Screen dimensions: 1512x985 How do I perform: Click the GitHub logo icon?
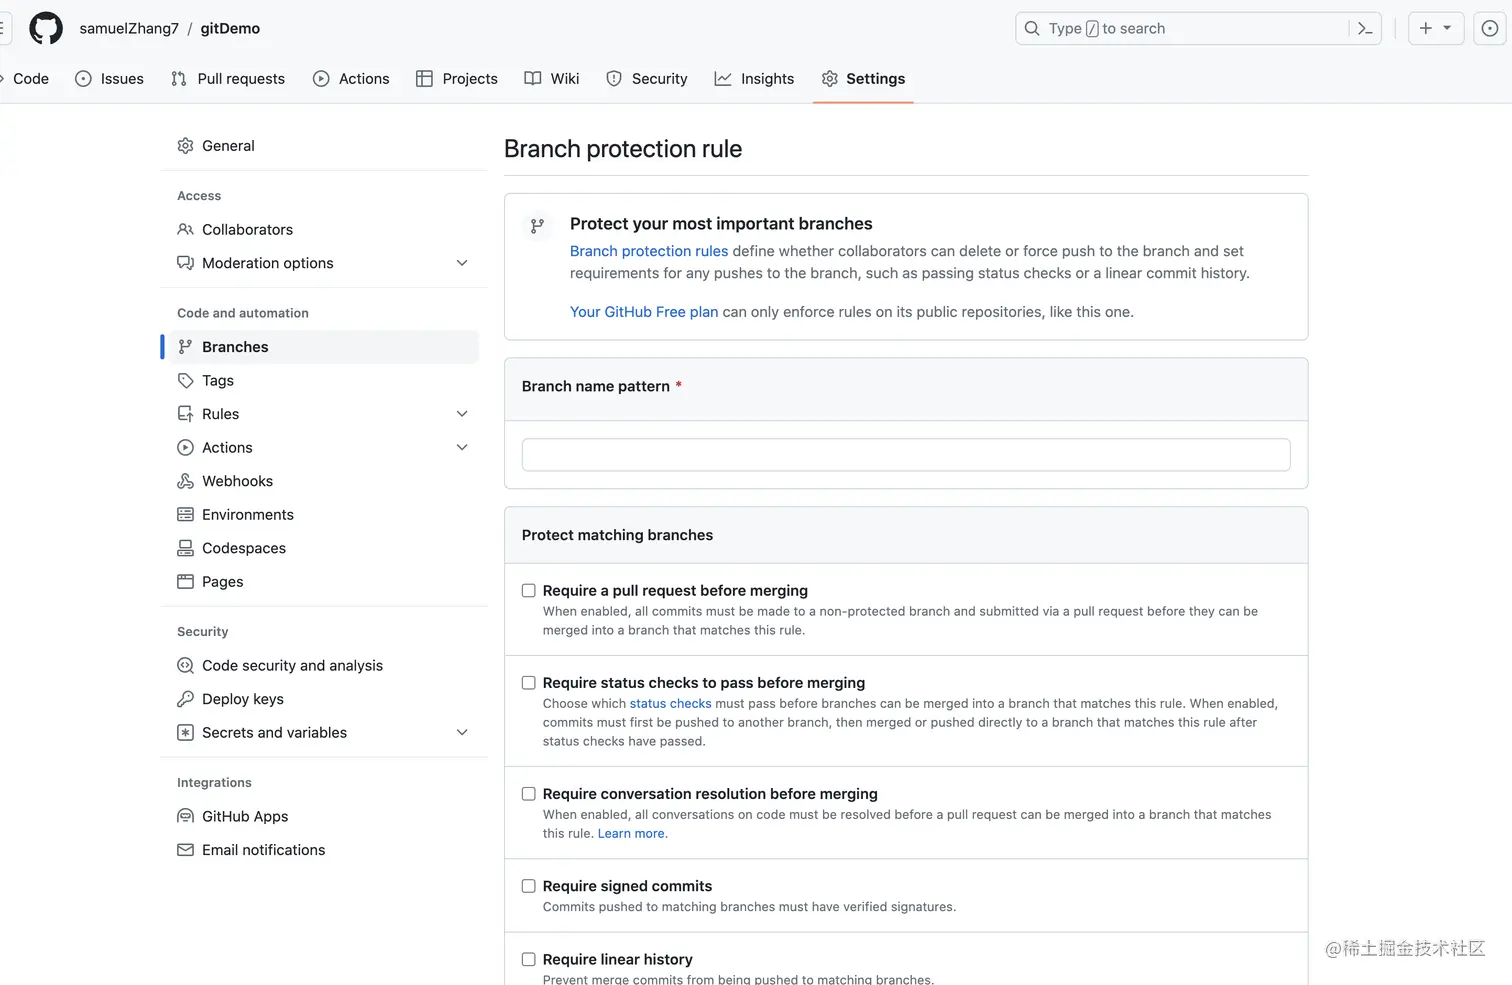click(46, 28)
